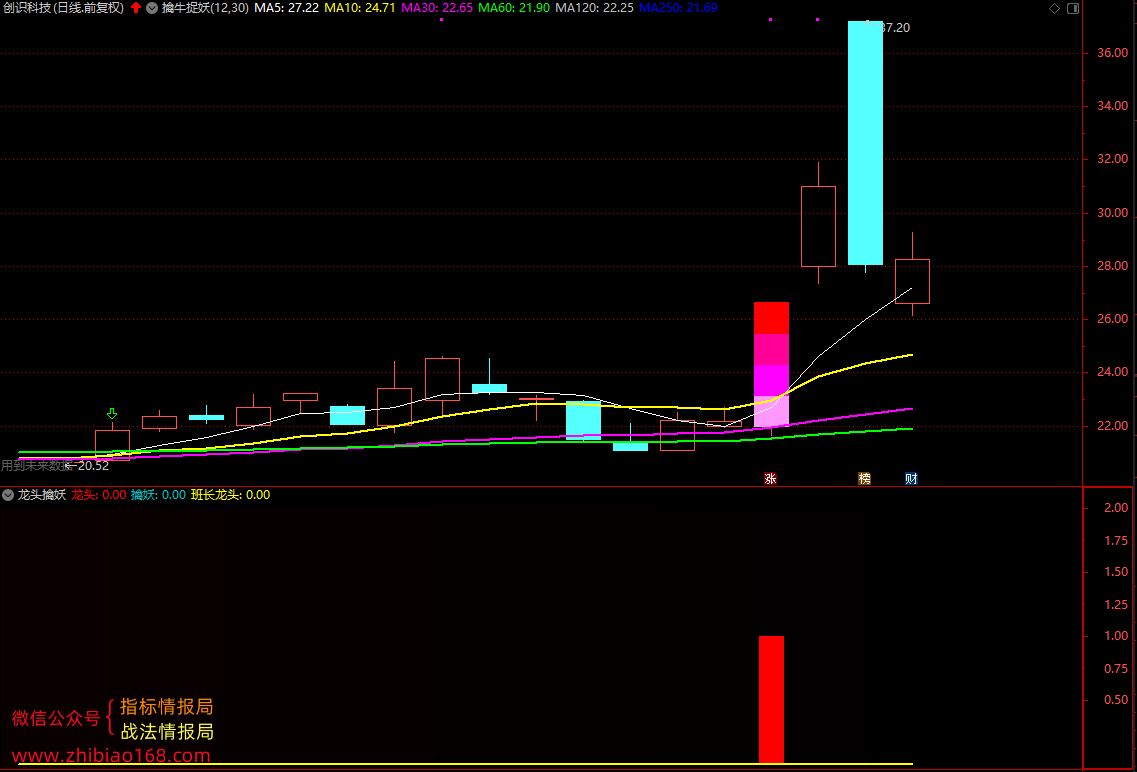Click the 龙头: 0.00 value label

(99, 495)
